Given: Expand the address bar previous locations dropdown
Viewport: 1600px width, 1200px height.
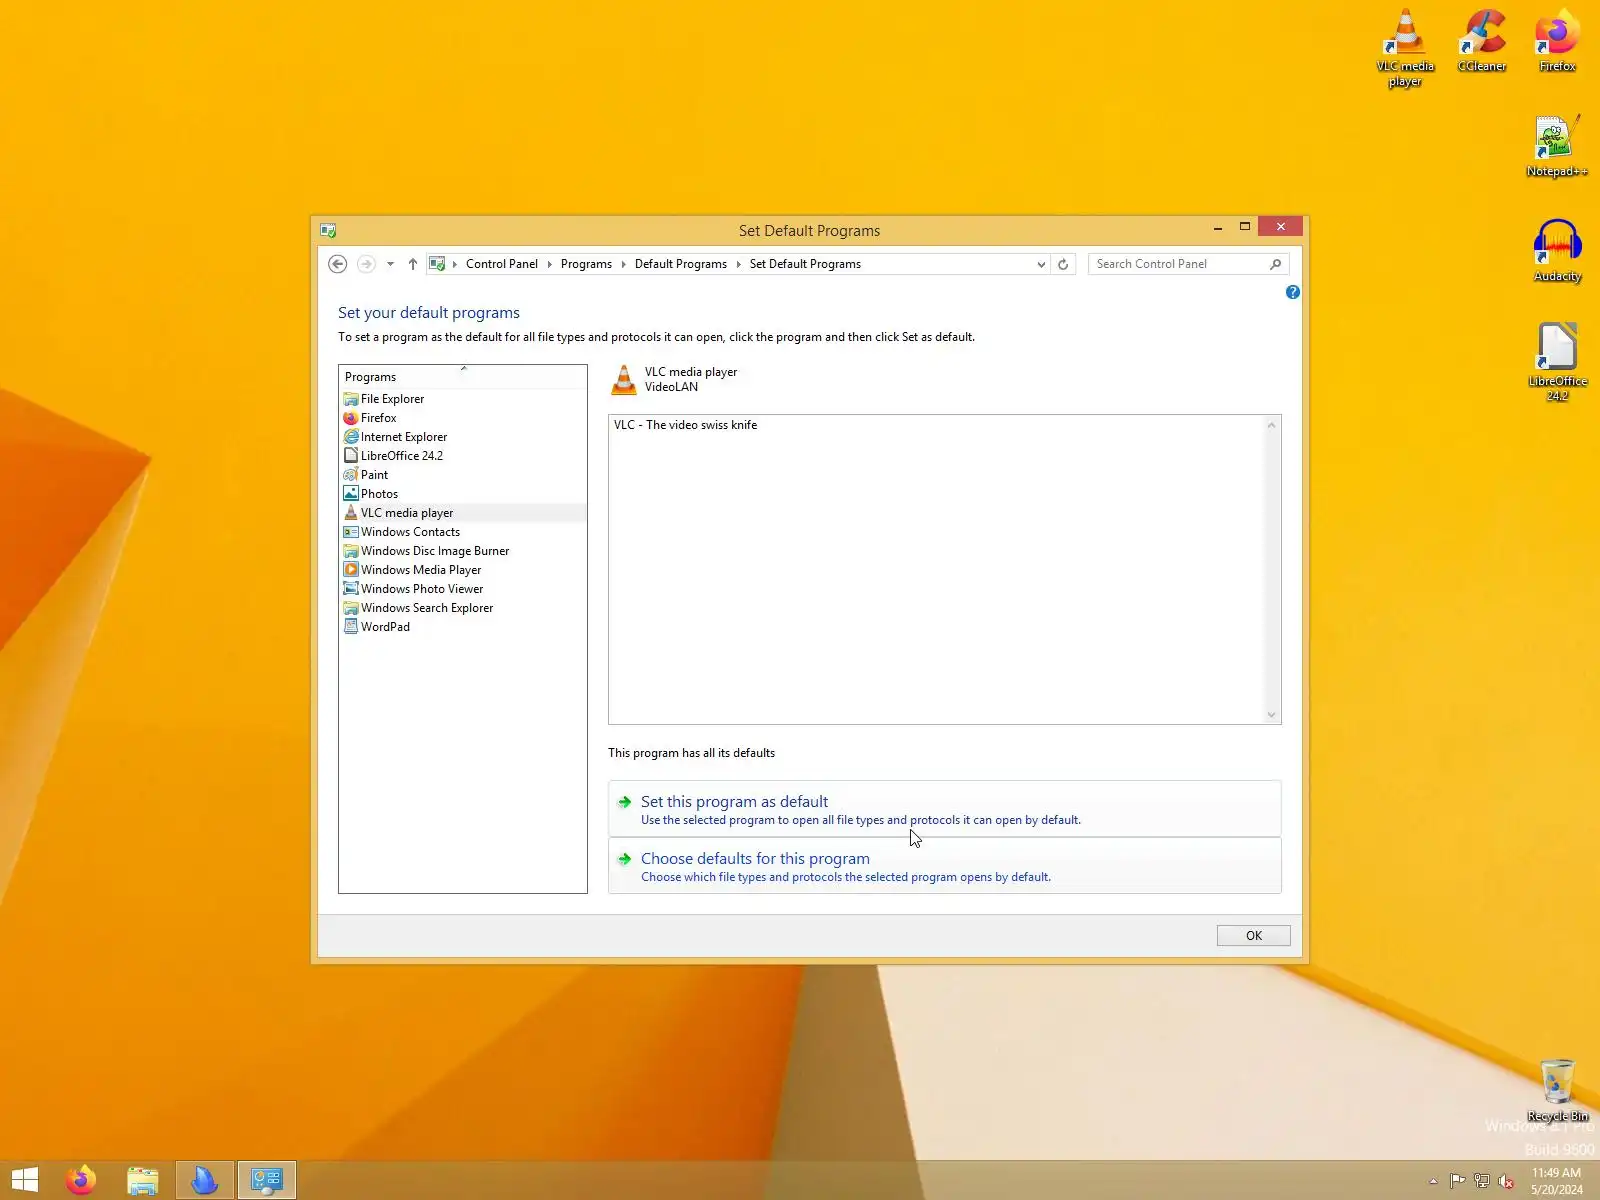Looking at the screenshot, I should tap(1041, 264).
